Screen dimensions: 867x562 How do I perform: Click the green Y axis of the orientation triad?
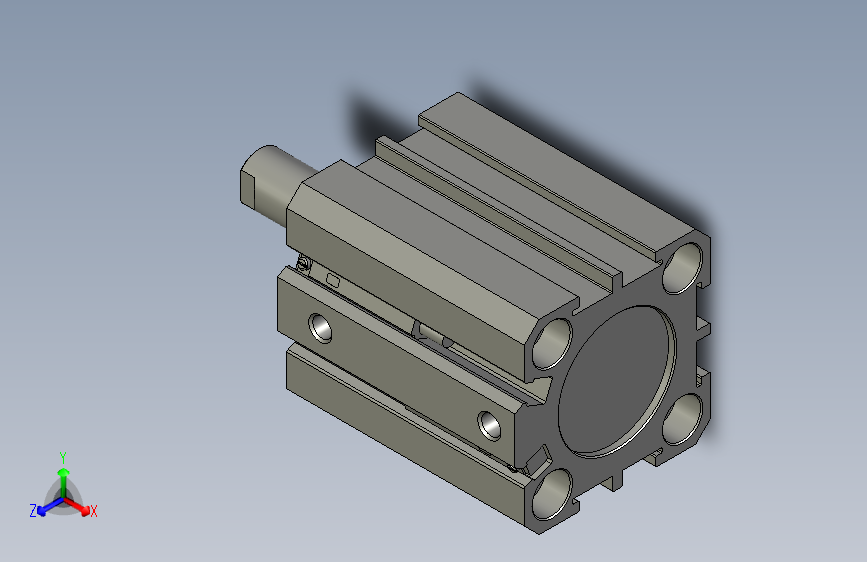click(64, 482)
